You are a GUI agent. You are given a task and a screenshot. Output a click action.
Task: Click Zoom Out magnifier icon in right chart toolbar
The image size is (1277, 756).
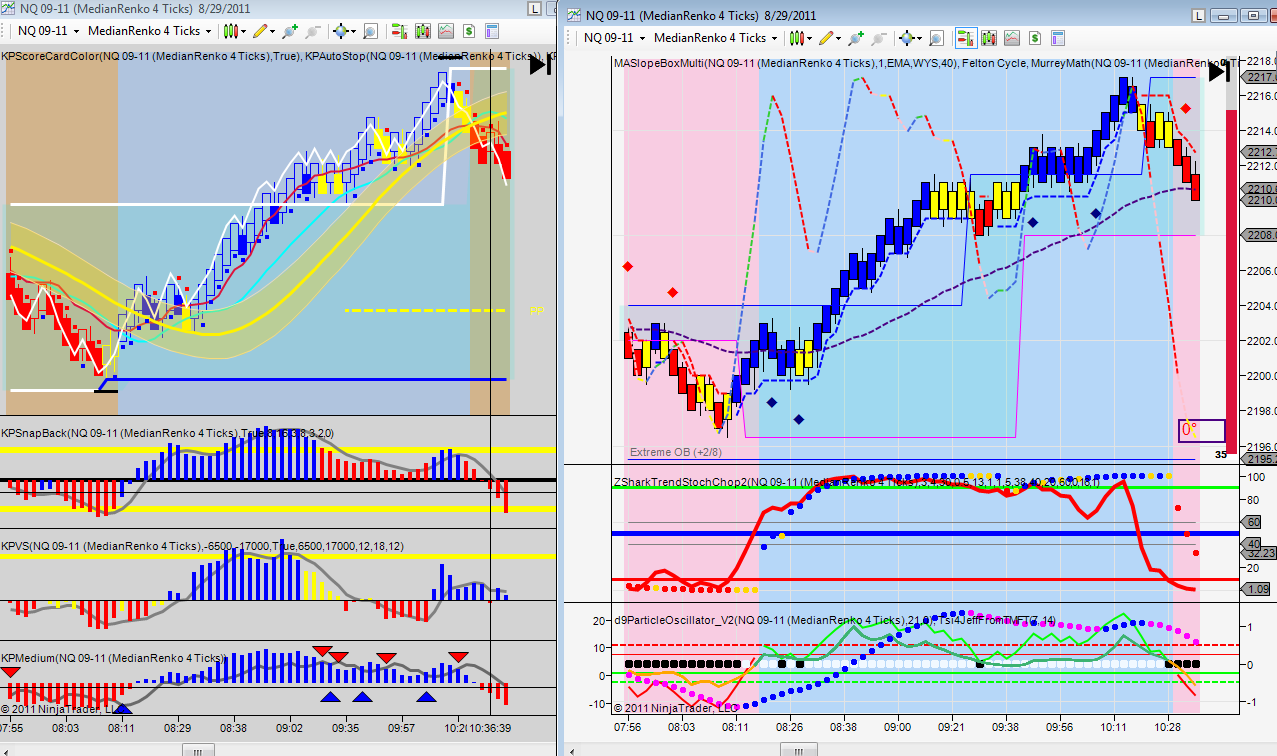click(879, 38)
